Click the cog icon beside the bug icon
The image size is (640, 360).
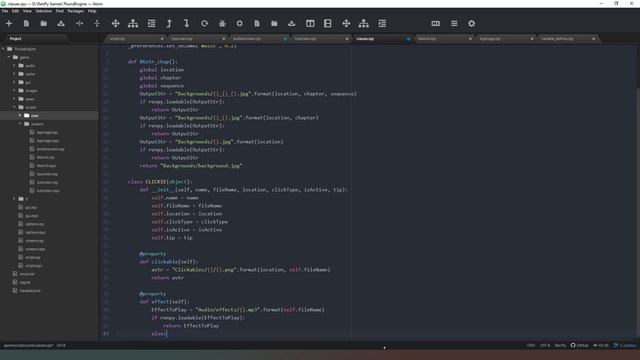point(240,24)
